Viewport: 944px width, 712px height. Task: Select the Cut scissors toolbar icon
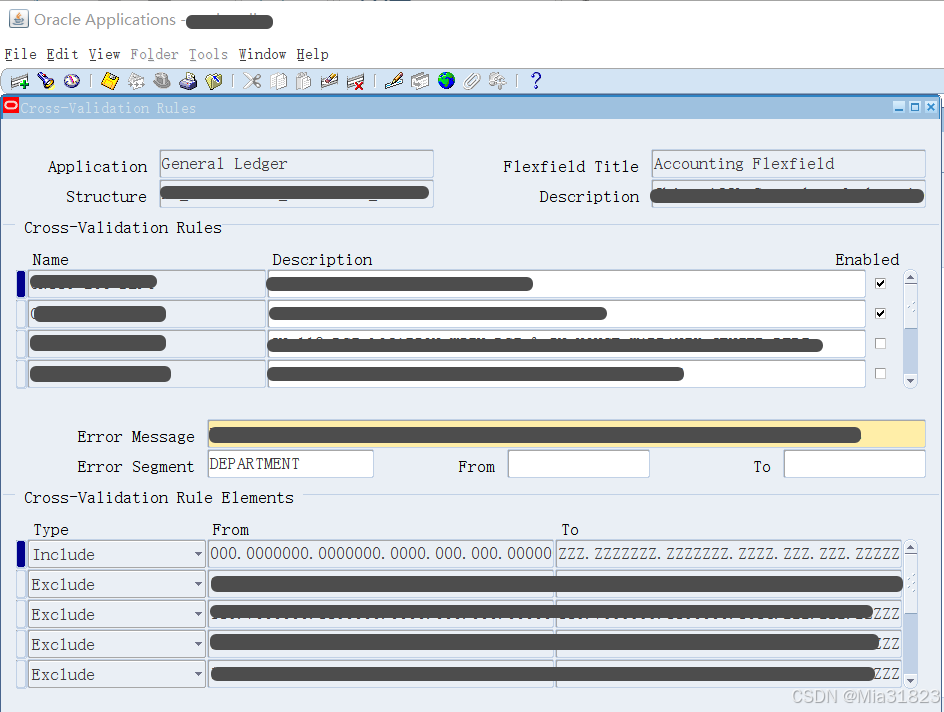tap(254, 81)
